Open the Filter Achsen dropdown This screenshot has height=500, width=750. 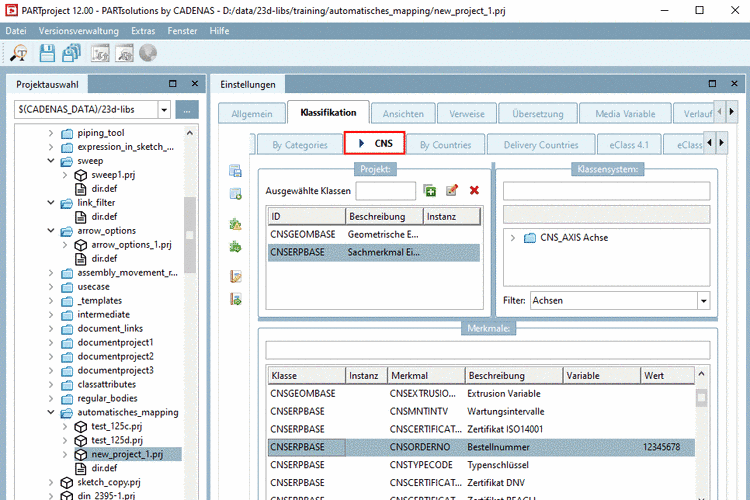(x=703, y=300)
